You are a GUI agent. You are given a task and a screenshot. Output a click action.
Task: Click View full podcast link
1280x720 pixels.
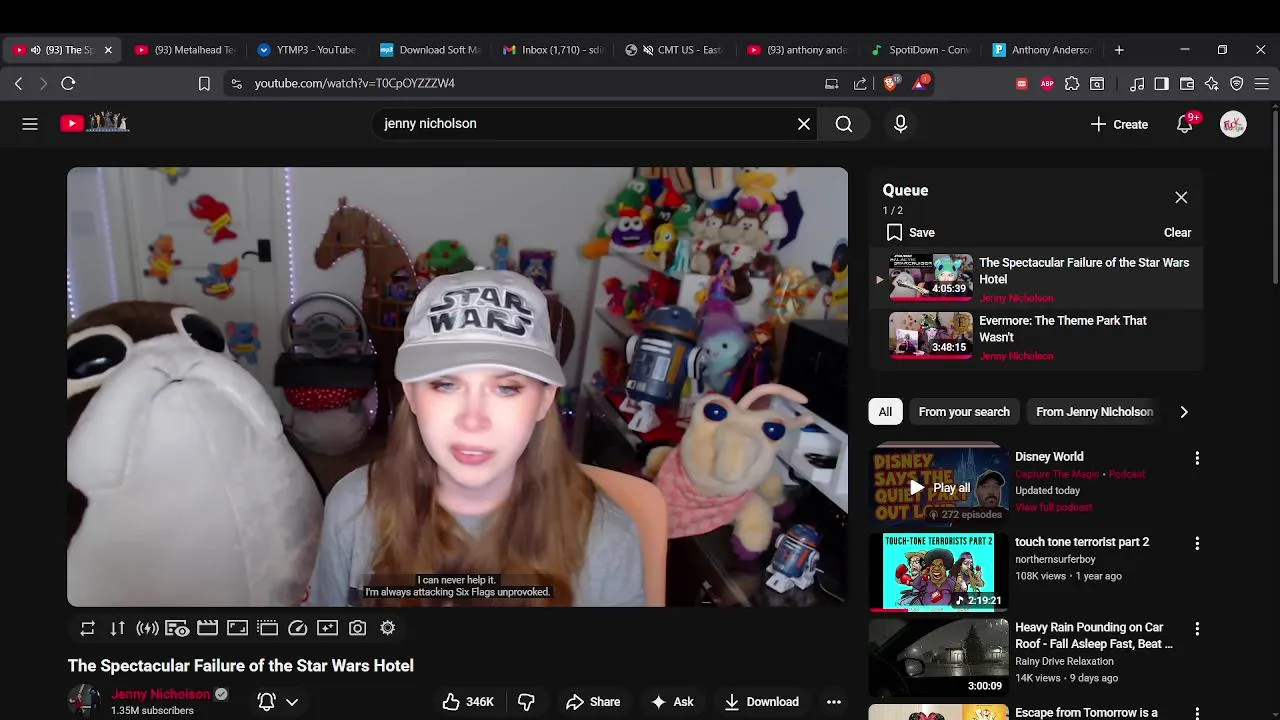(1053, 507)
